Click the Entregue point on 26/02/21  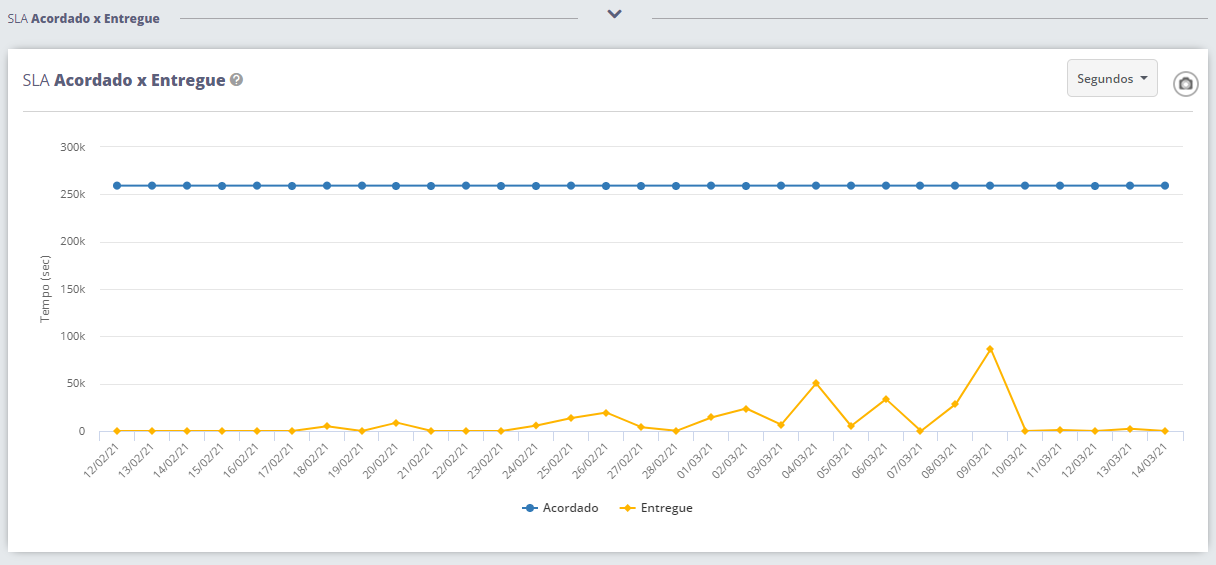pyautogui.click(x=606, y=413)
